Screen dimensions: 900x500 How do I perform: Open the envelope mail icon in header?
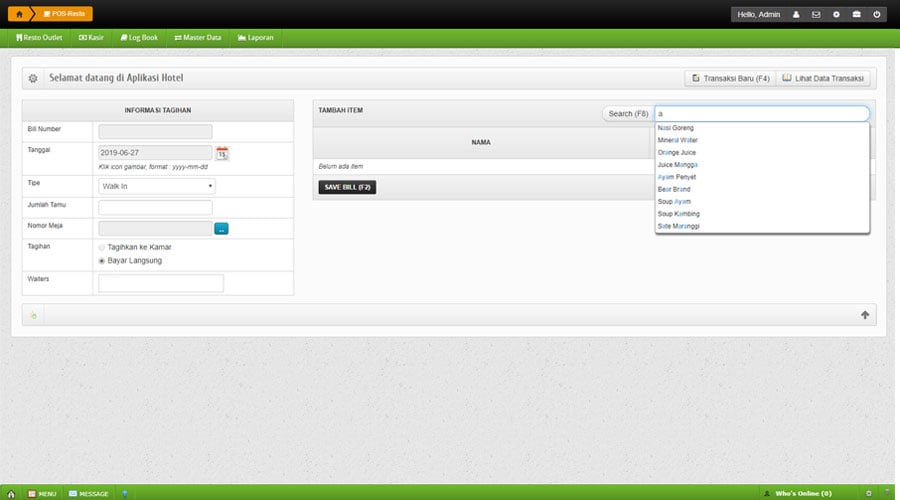click(x=816, y=15)
